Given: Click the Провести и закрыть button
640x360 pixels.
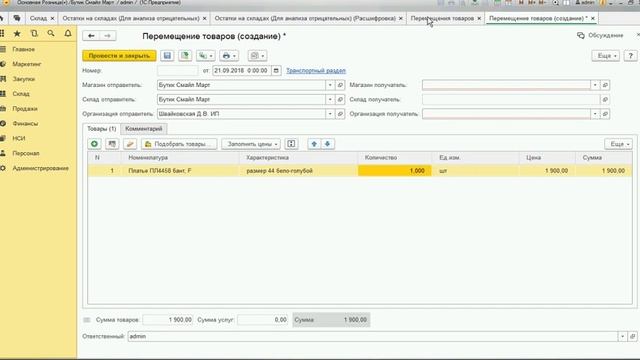Looking at the screenshot, I should click(x=119, y=56).
